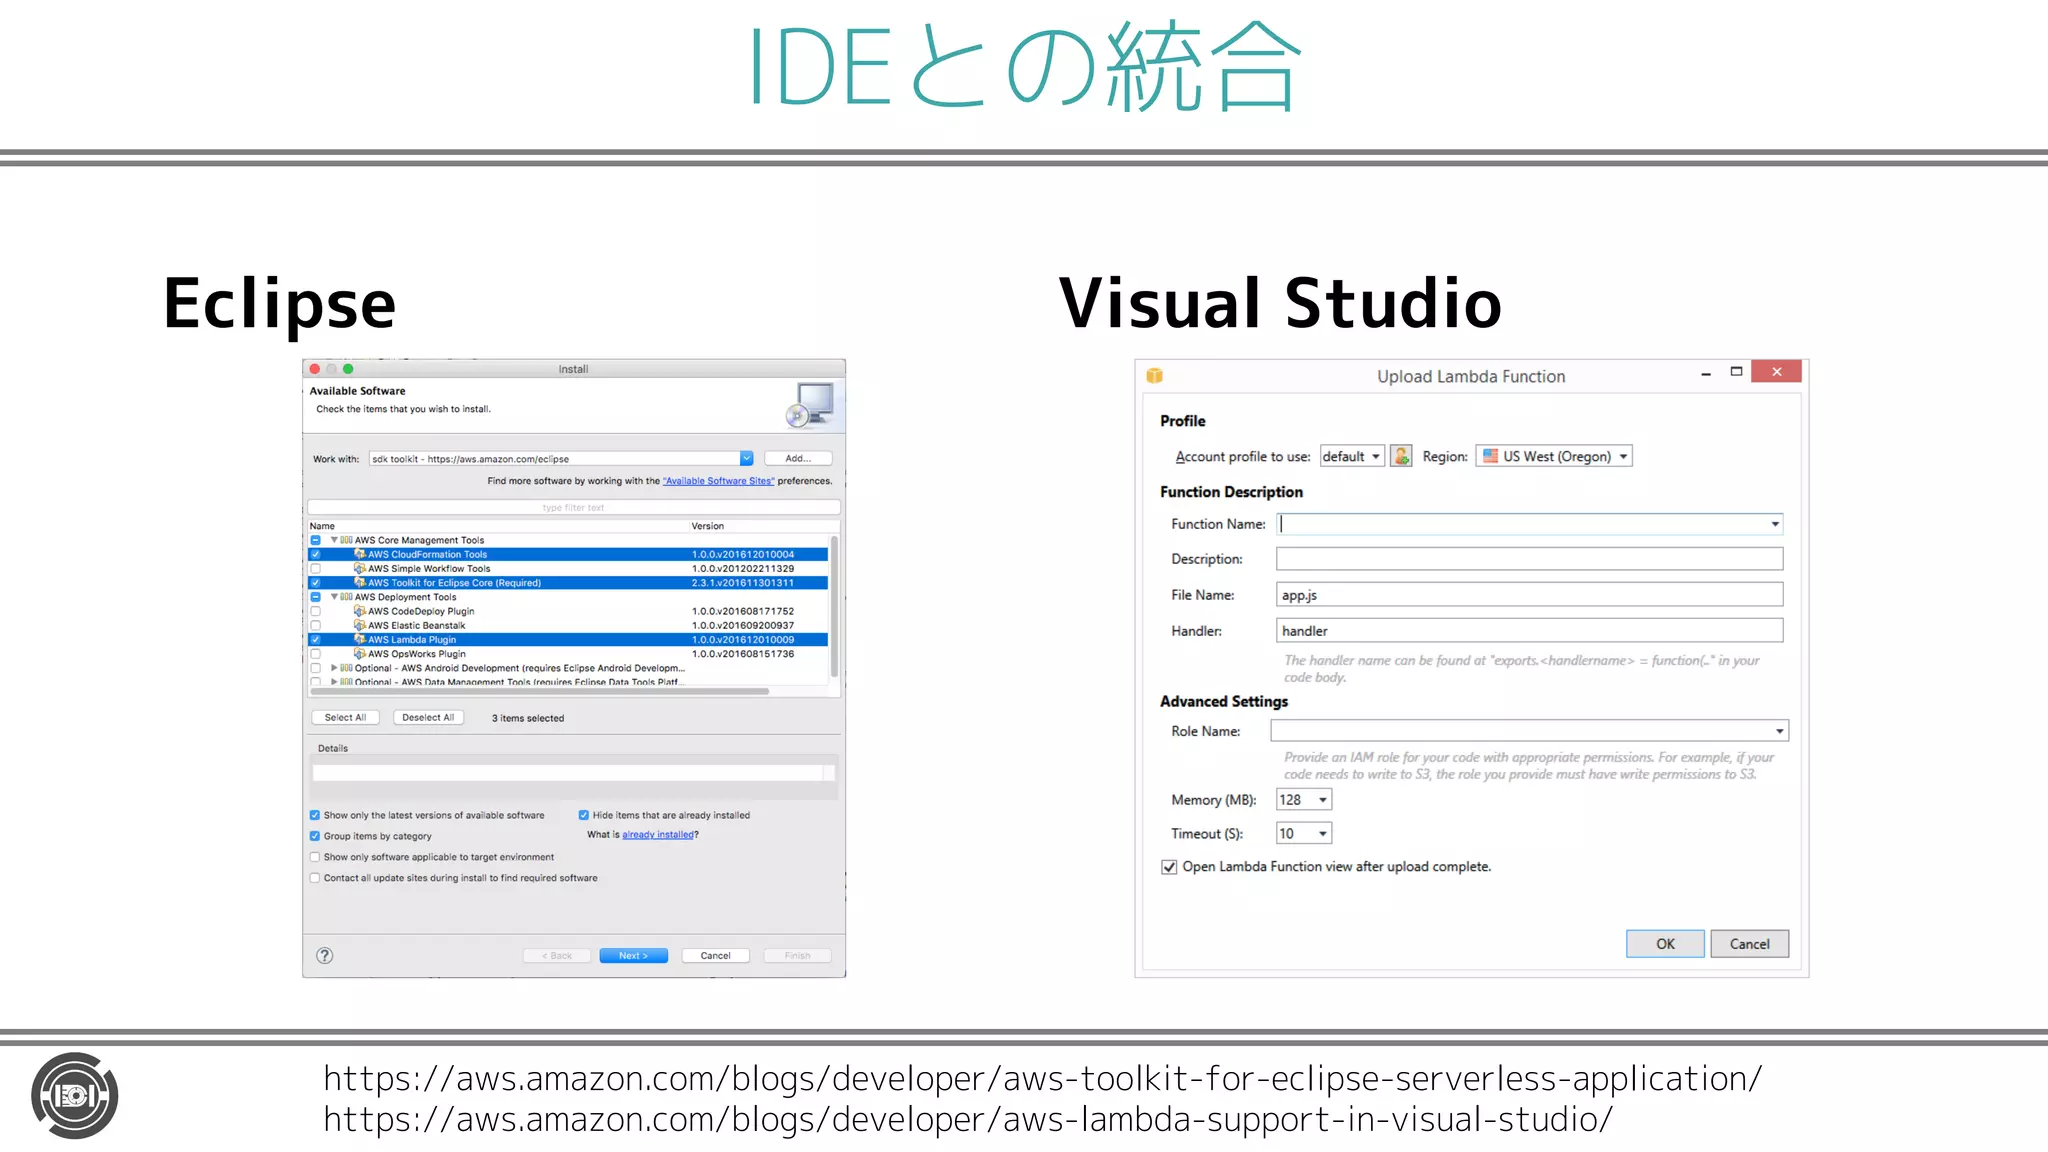
Task: Uncheck the AWS Lambda Plugin checkbox
Action: [315, 639]
